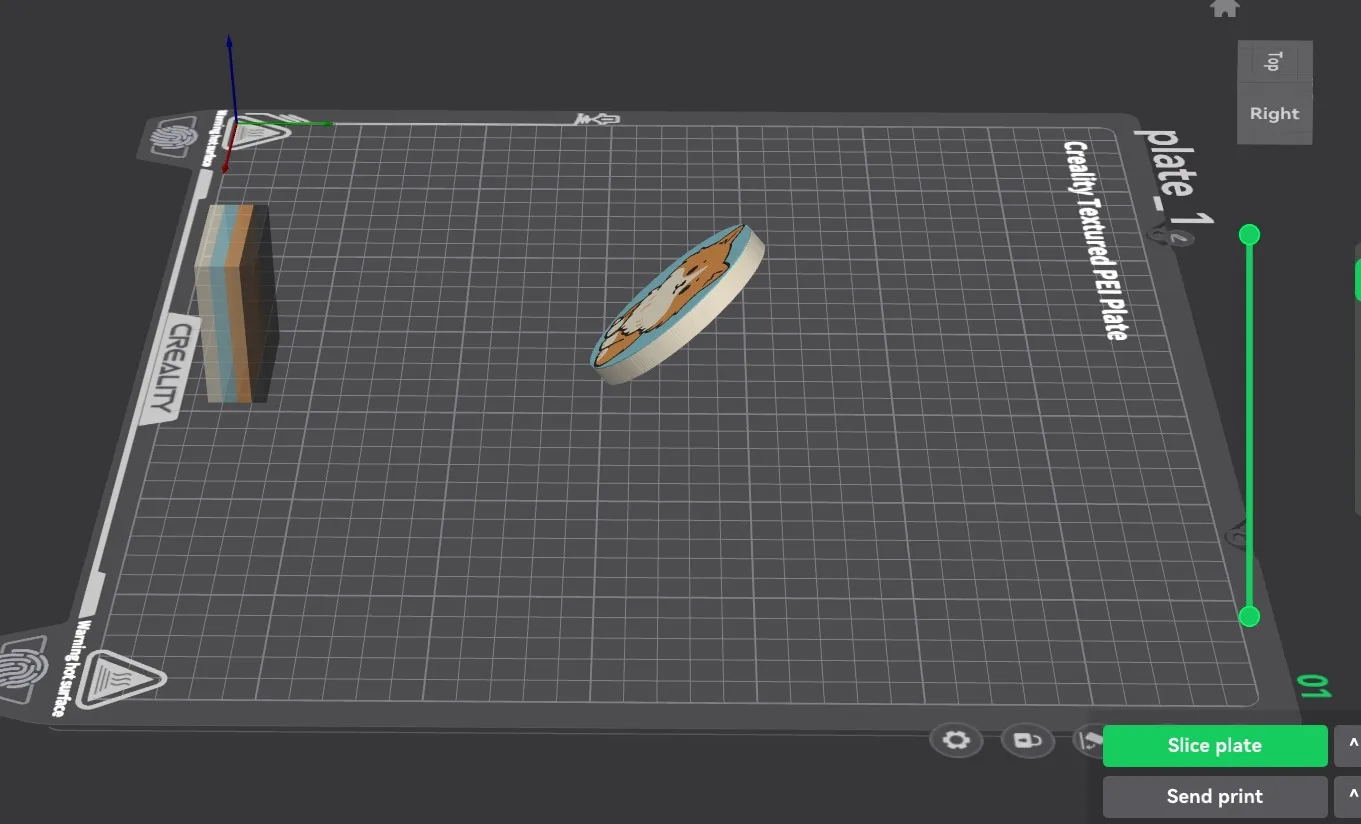Open plate settings gear icon
Screen dimensions: 1361x824
click(x=957, y=741)
